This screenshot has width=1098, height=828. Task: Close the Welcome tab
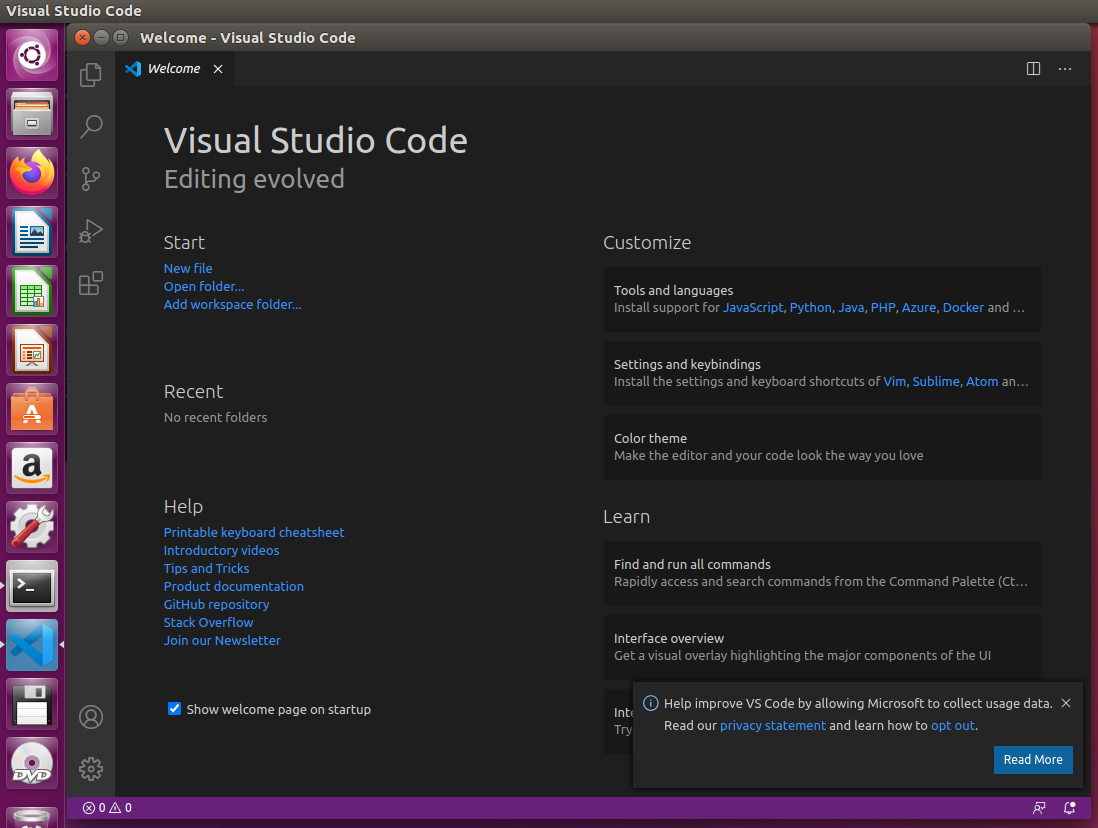coord(218,69)
